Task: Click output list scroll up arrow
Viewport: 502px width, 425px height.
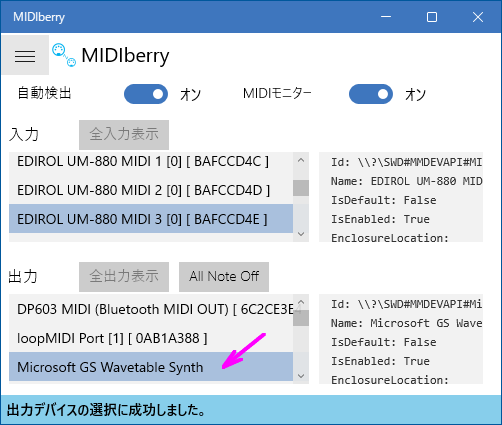Action: click(x=301, y=302)
